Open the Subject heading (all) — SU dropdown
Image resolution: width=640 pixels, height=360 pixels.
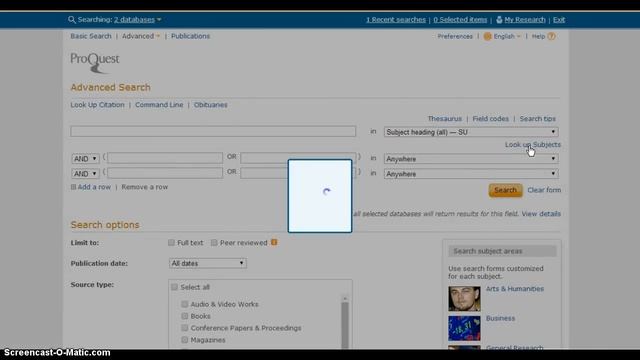tap(471, 132)
